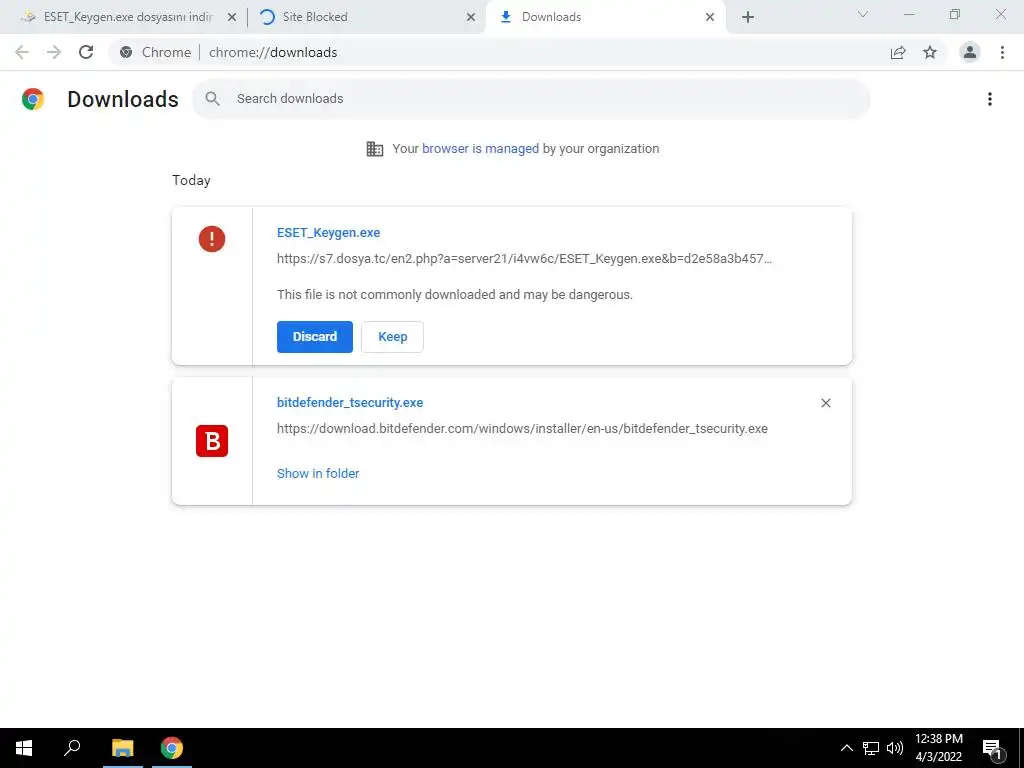Open the volume control tray icon
Viewport: 1024px width, 768px height.
(x=895, y=748)
